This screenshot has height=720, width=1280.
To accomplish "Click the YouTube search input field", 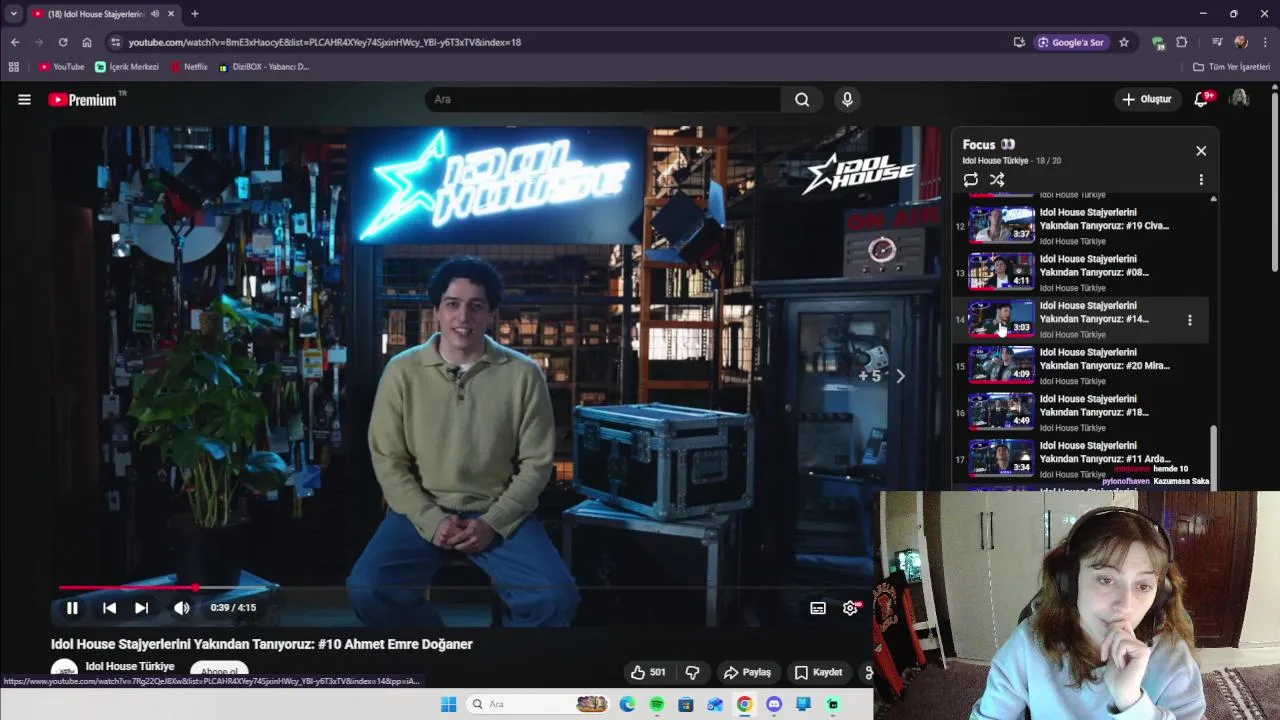I will point(603,99).
